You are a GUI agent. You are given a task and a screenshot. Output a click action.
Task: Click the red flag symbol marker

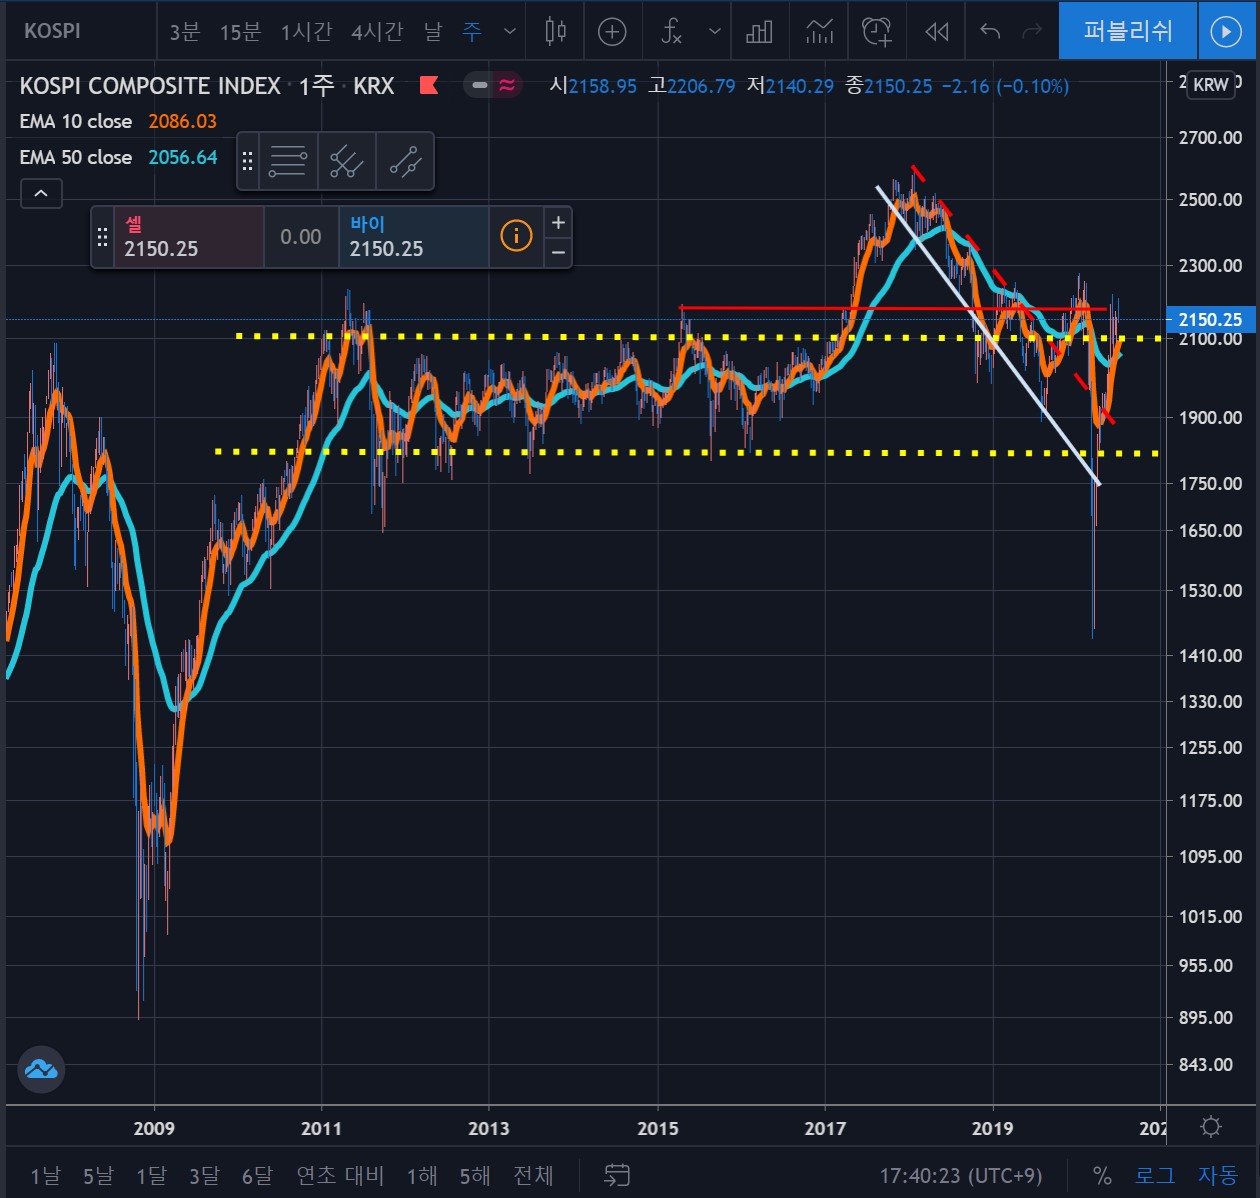(429, 85)
